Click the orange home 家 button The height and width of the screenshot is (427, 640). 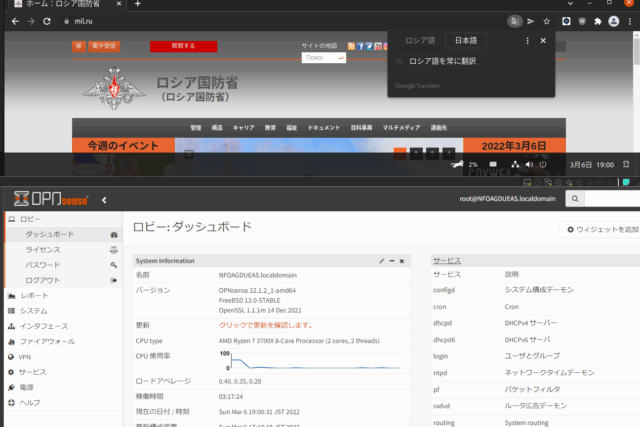point(79,46)
